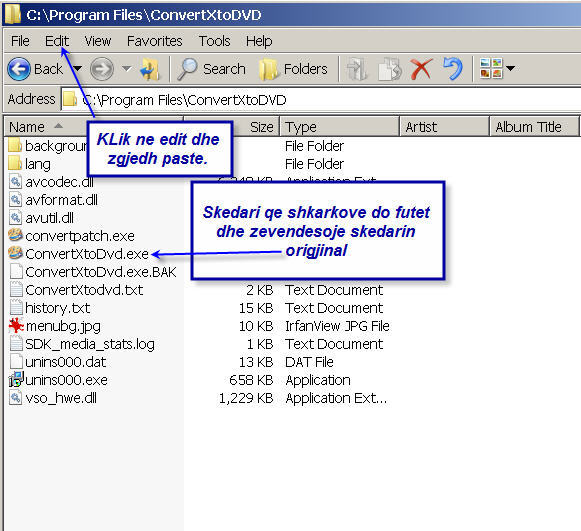The height and width of the screenshot is (531, 581).
Task: Select the avutil.dll file icon
Action: point(16,218)
